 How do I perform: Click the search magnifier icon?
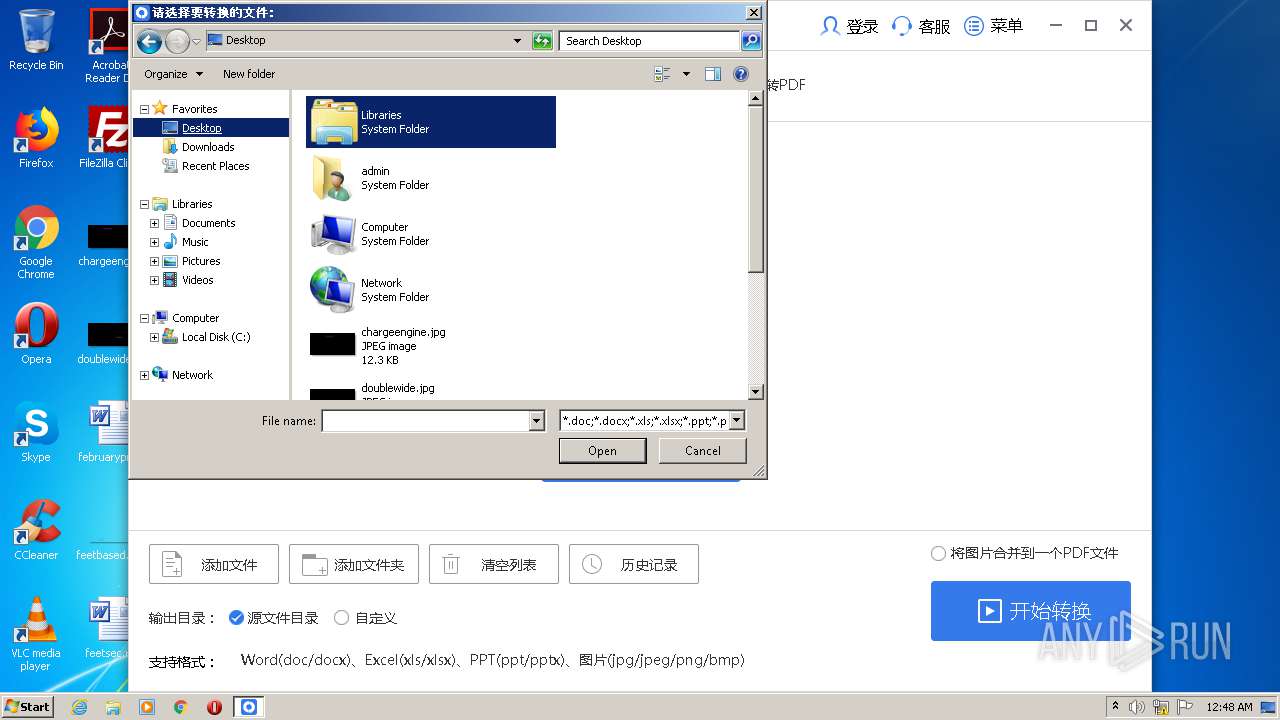pyautogui.click(x=751, y=41)
